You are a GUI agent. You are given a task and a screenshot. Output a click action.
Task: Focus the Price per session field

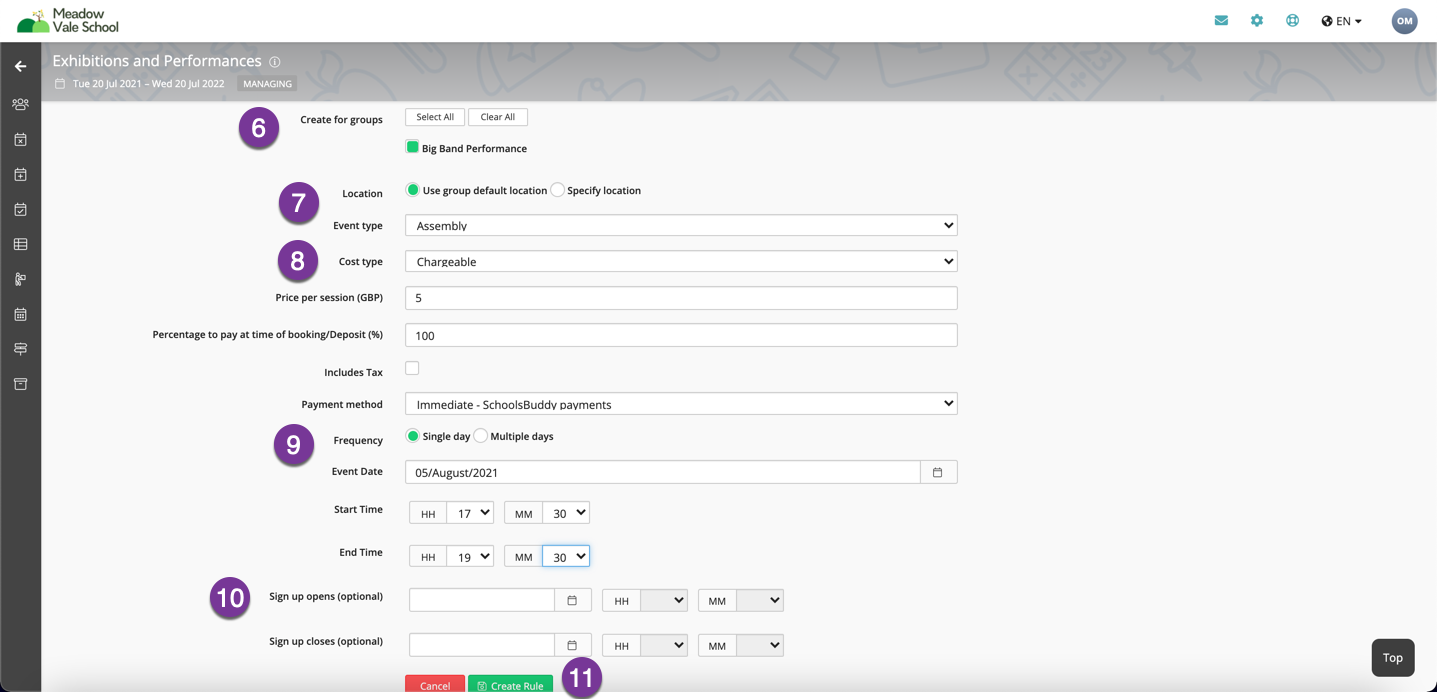click(681, 298)
